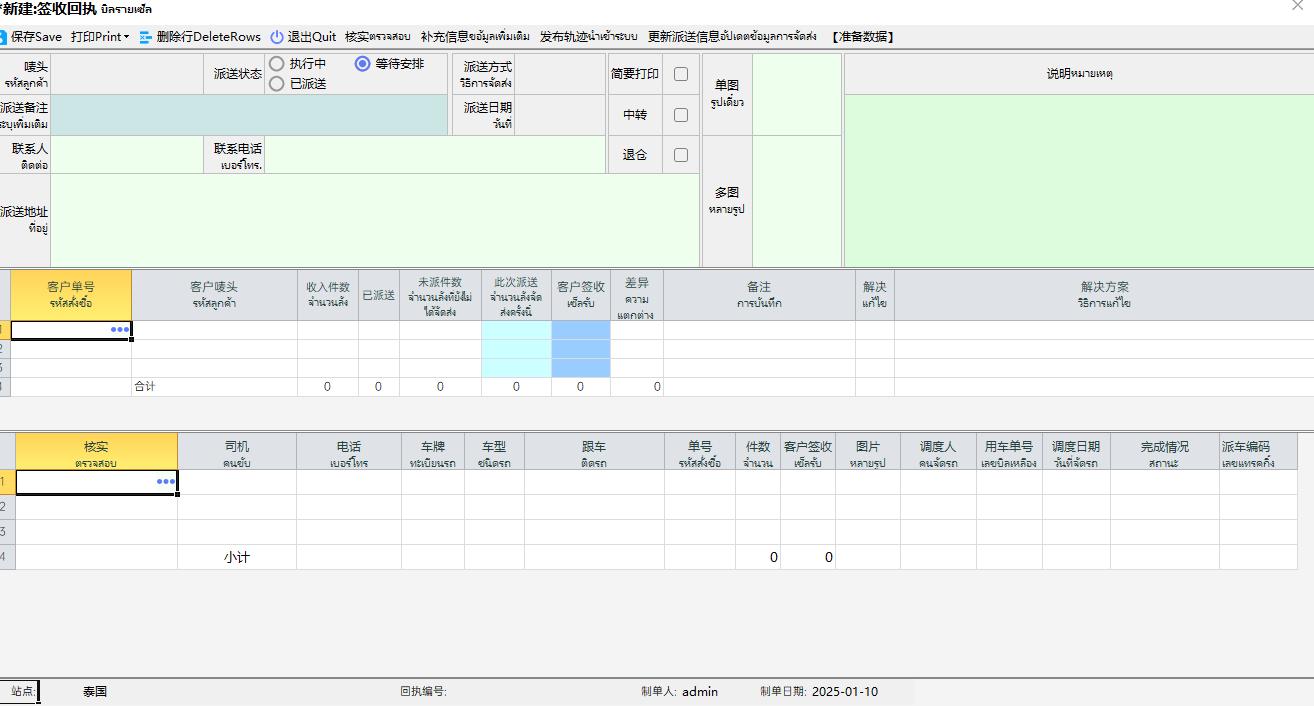Click the 客户签收 header in upper grid
This screenshot has width=1314, height=706.
[x=581, y=294]
